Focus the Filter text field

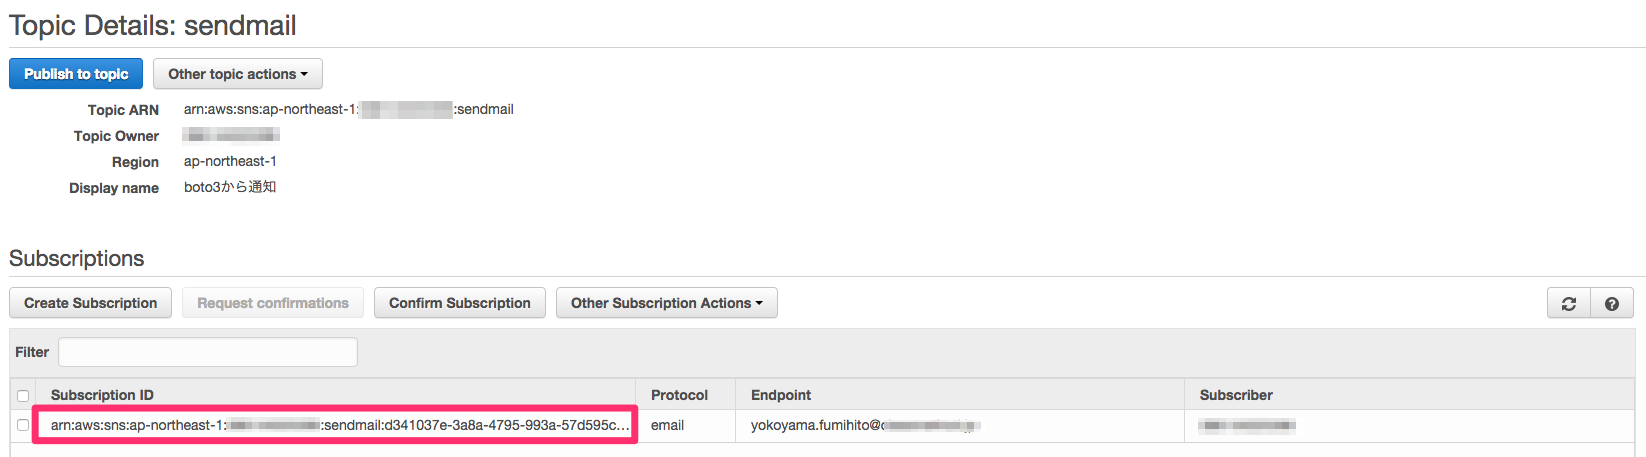207,352
